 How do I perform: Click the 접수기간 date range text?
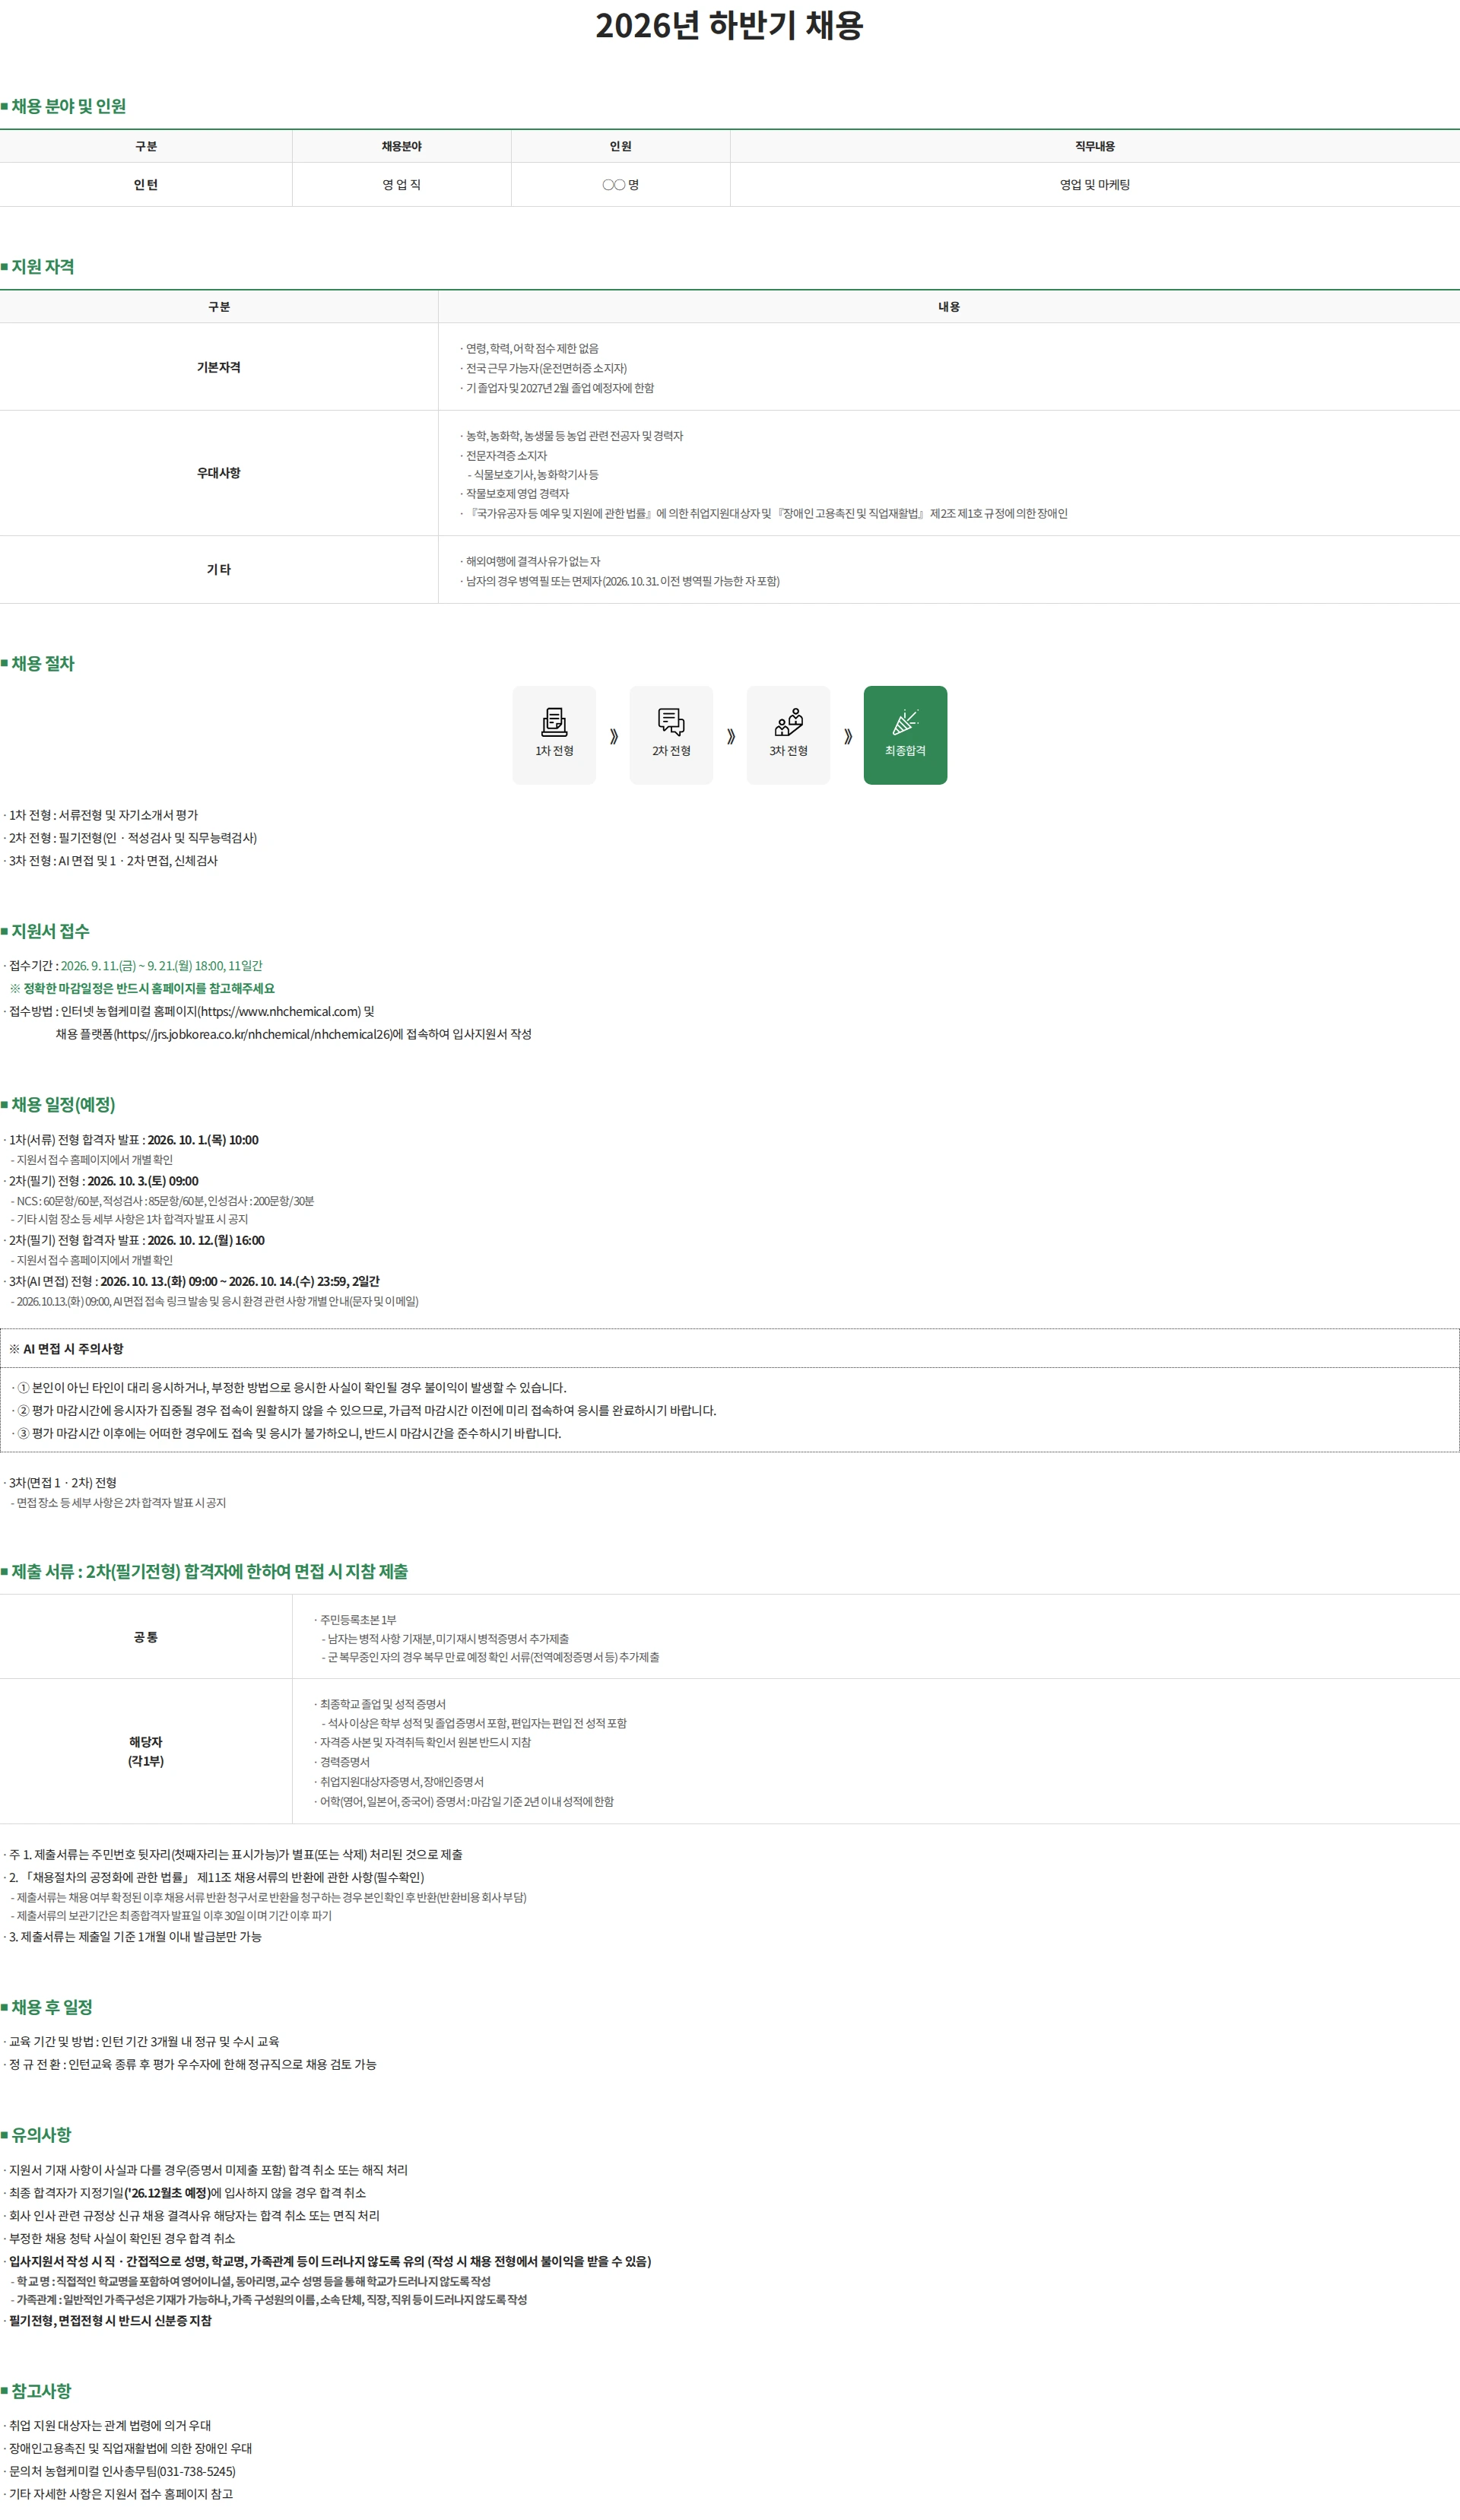161,965
